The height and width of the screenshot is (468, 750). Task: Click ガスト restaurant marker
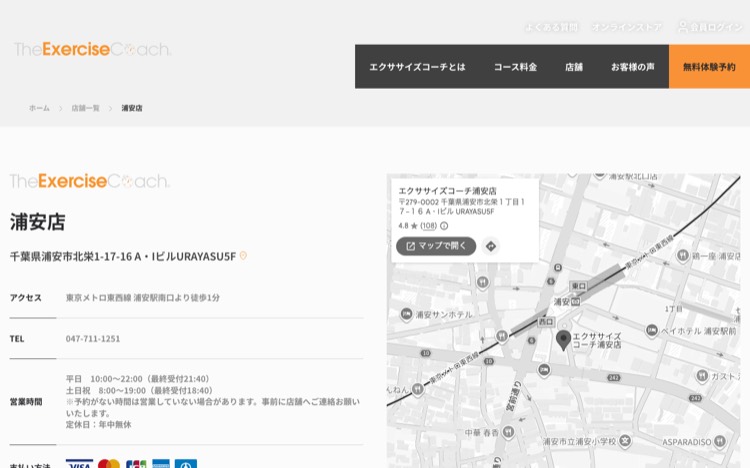coord(702,376)
